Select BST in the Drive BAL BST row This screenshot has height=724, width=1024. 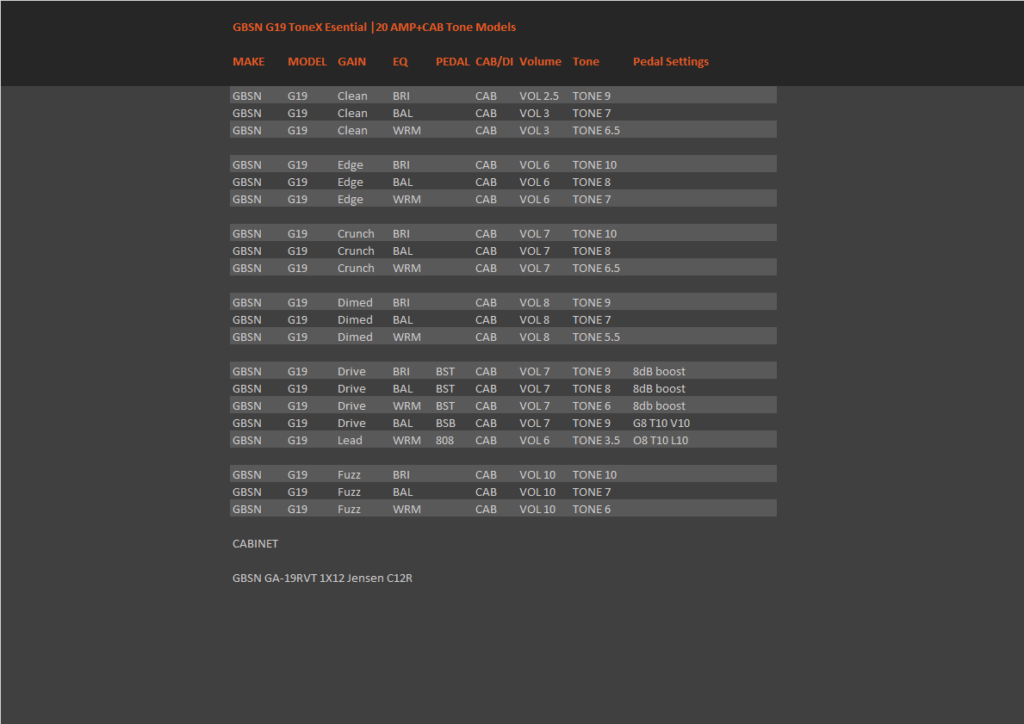(x=445, y=389)
